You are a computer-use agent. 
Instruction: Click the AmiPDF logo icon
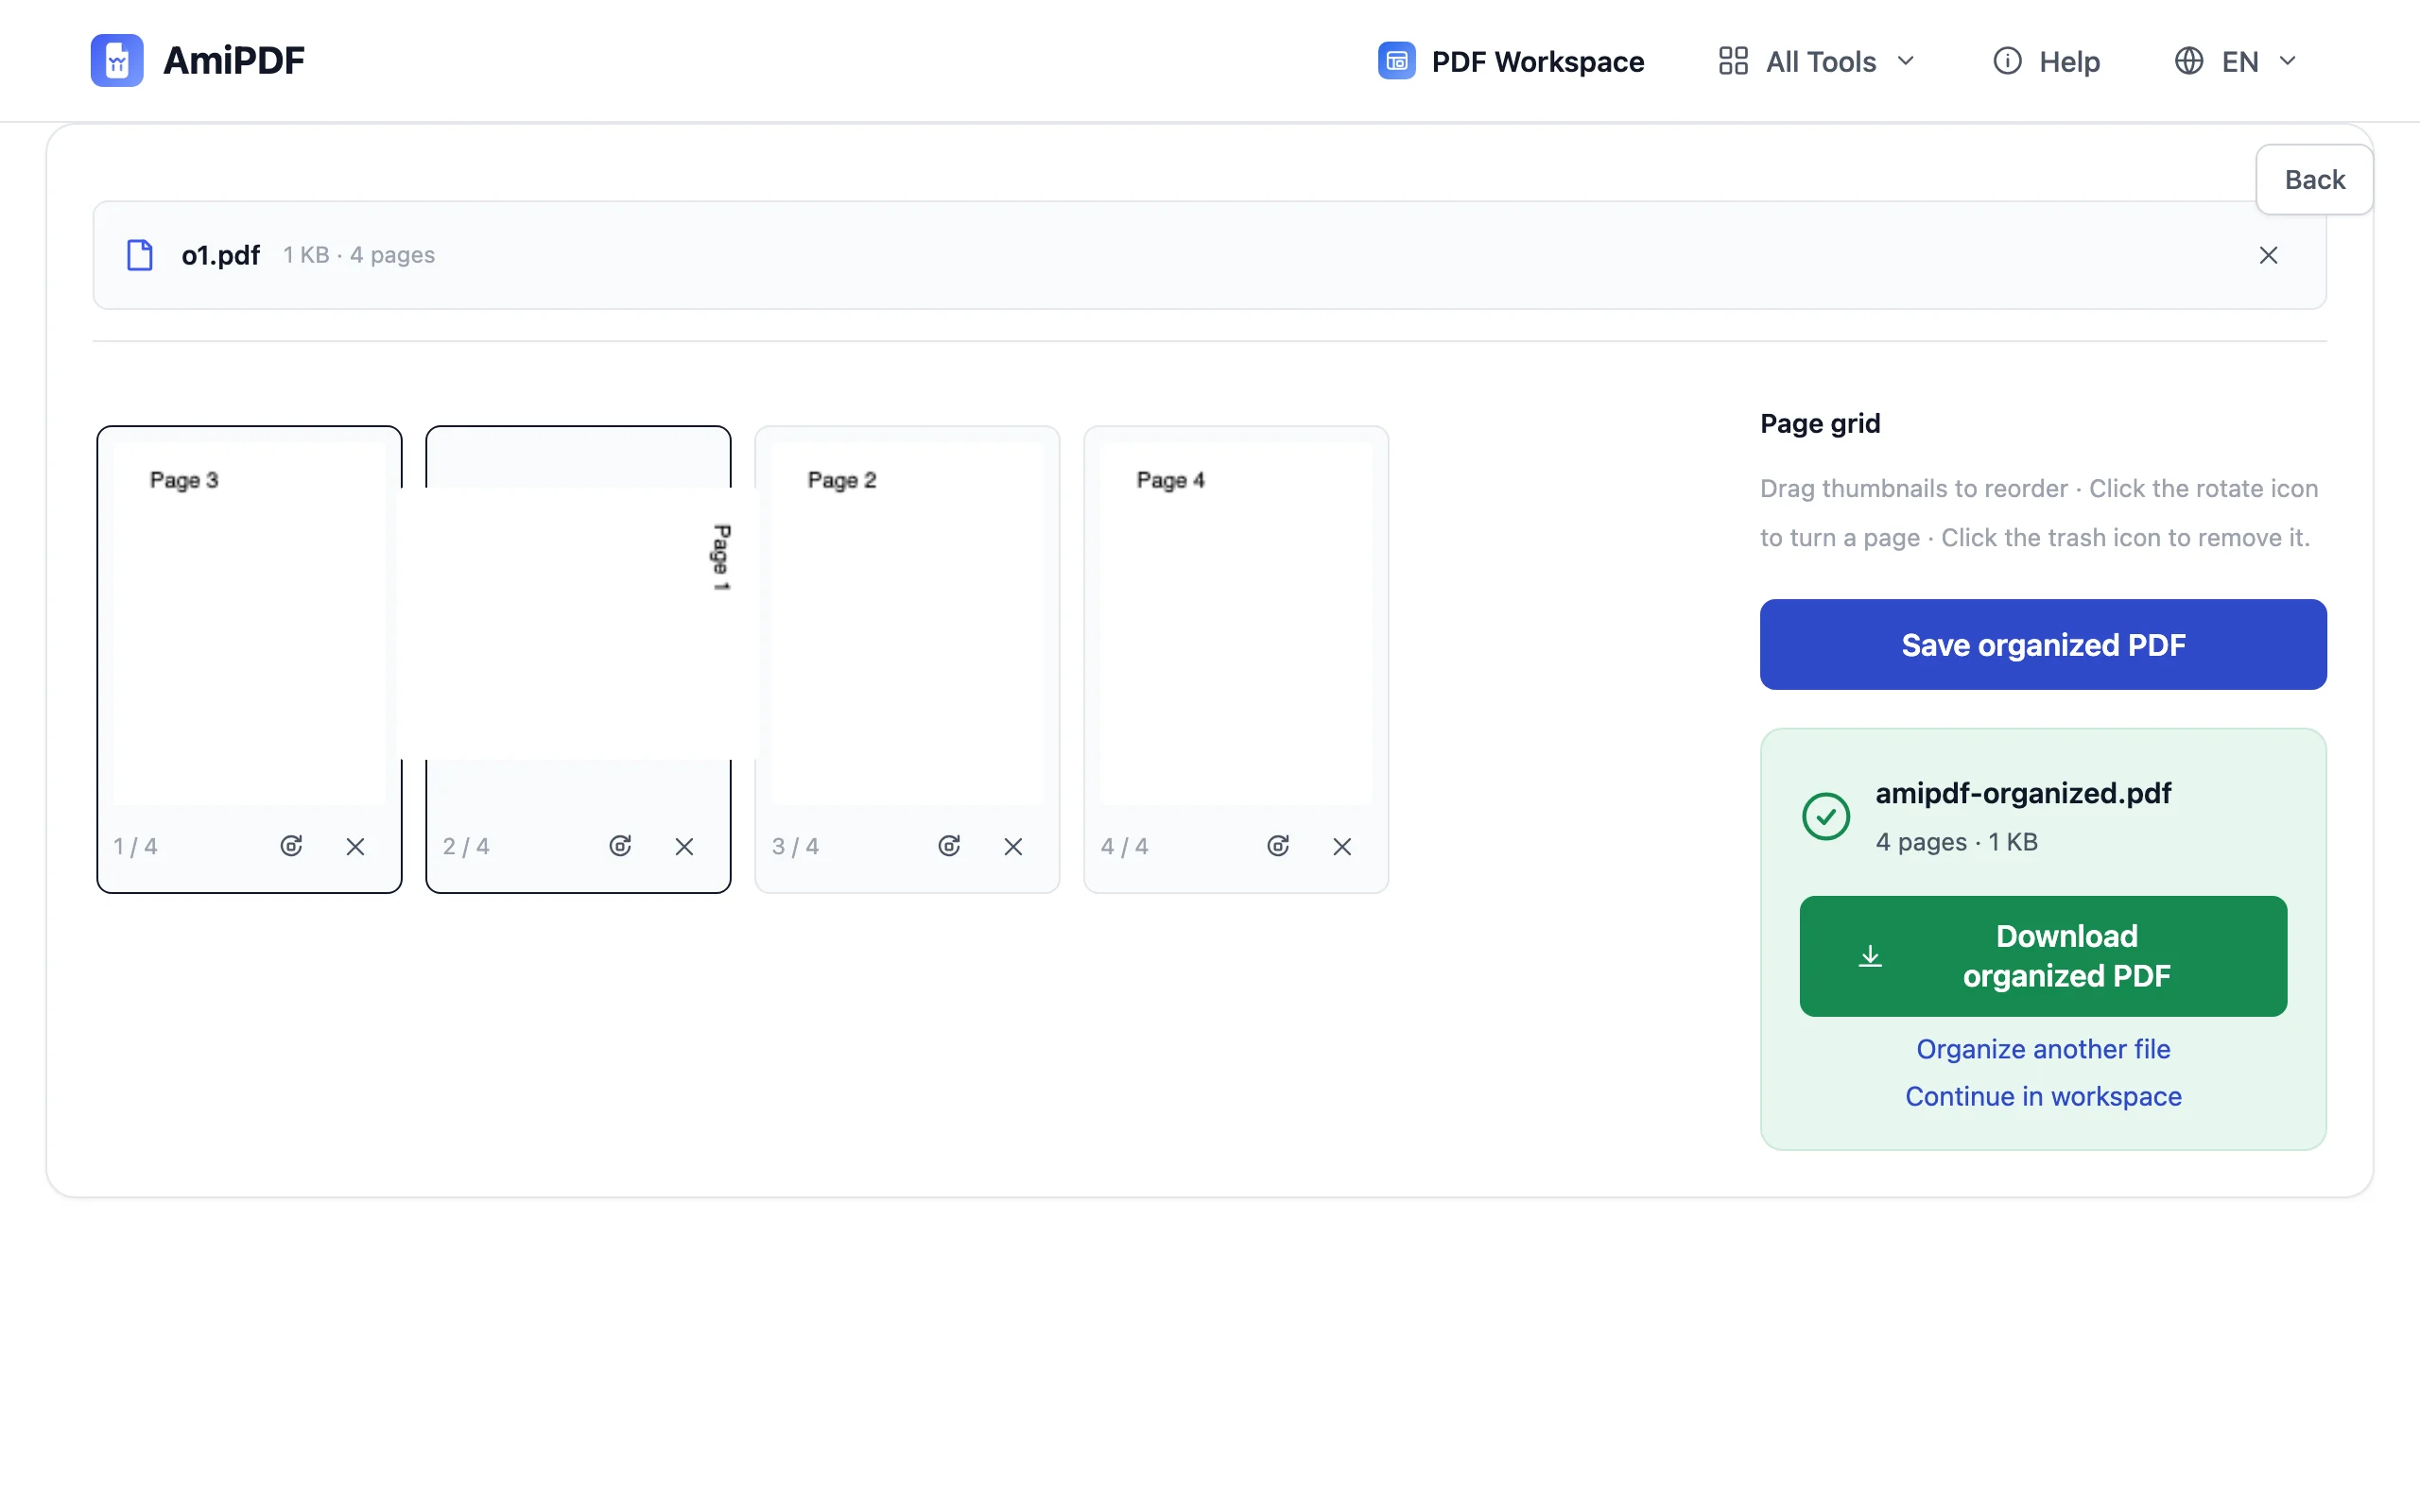click(x=117, y=61)
